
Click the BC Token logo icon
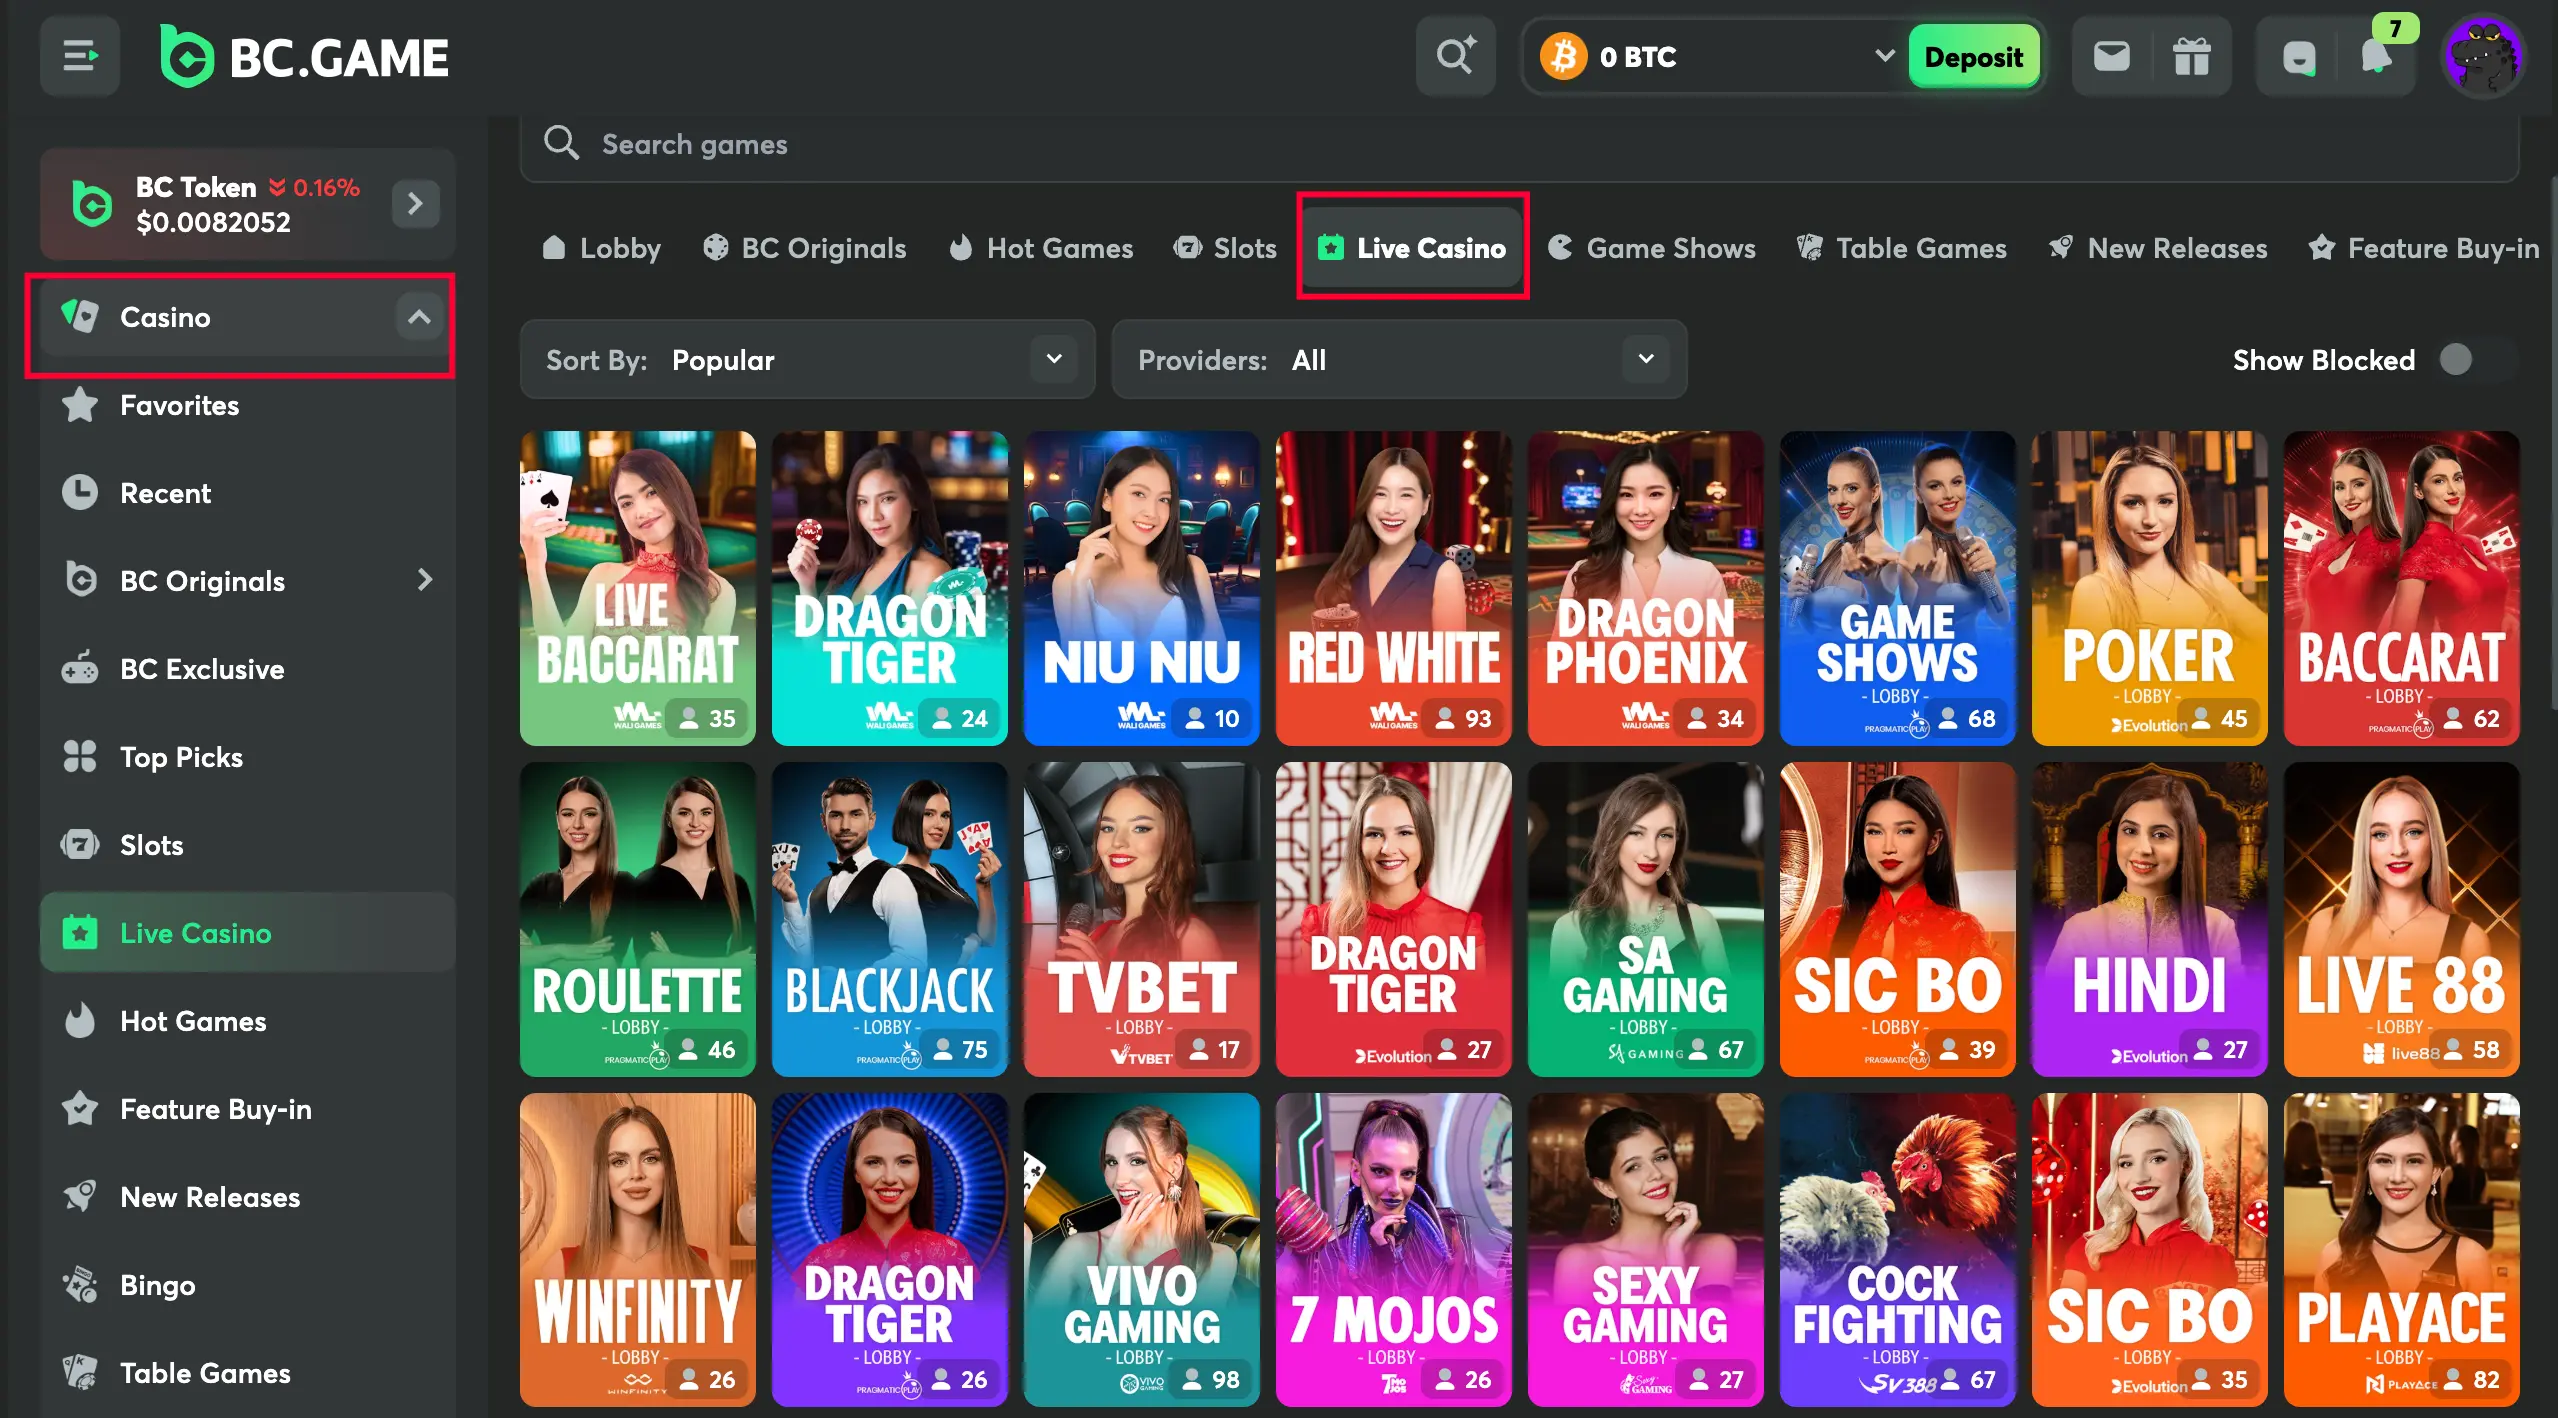(92, 204)
